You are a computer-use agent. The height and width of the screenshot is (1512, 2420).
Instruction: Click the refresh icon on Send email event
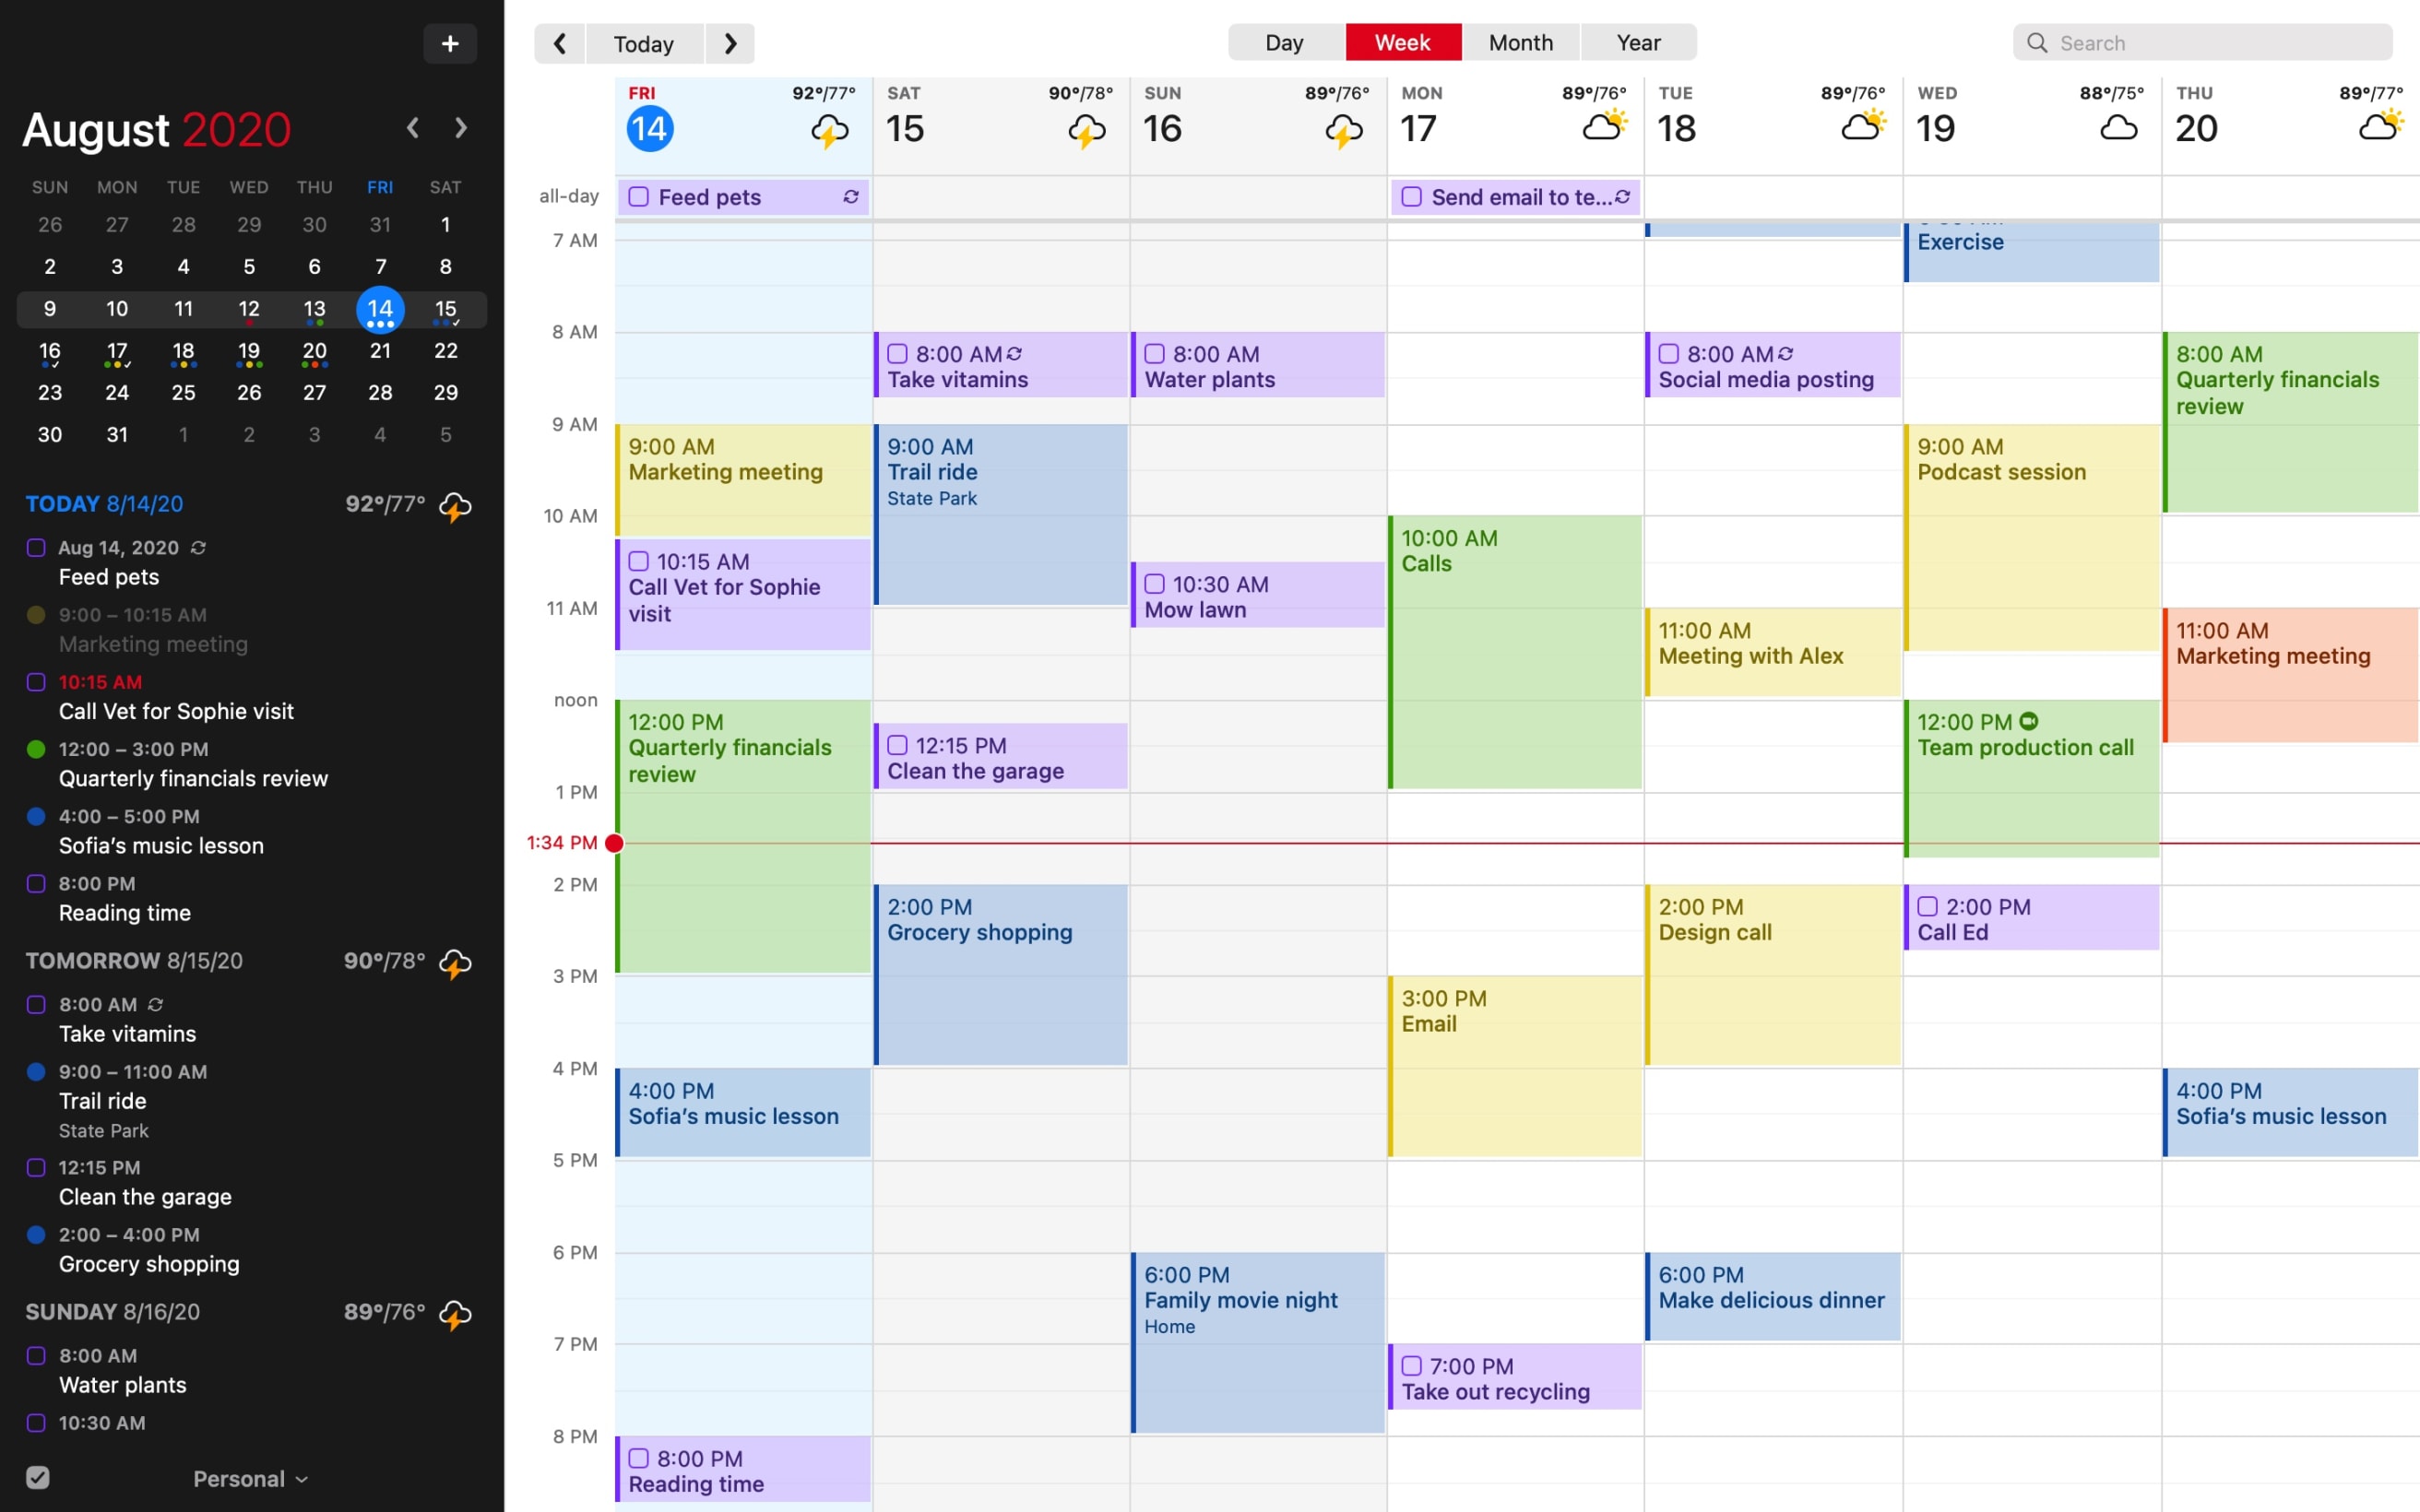point(1620,197)
